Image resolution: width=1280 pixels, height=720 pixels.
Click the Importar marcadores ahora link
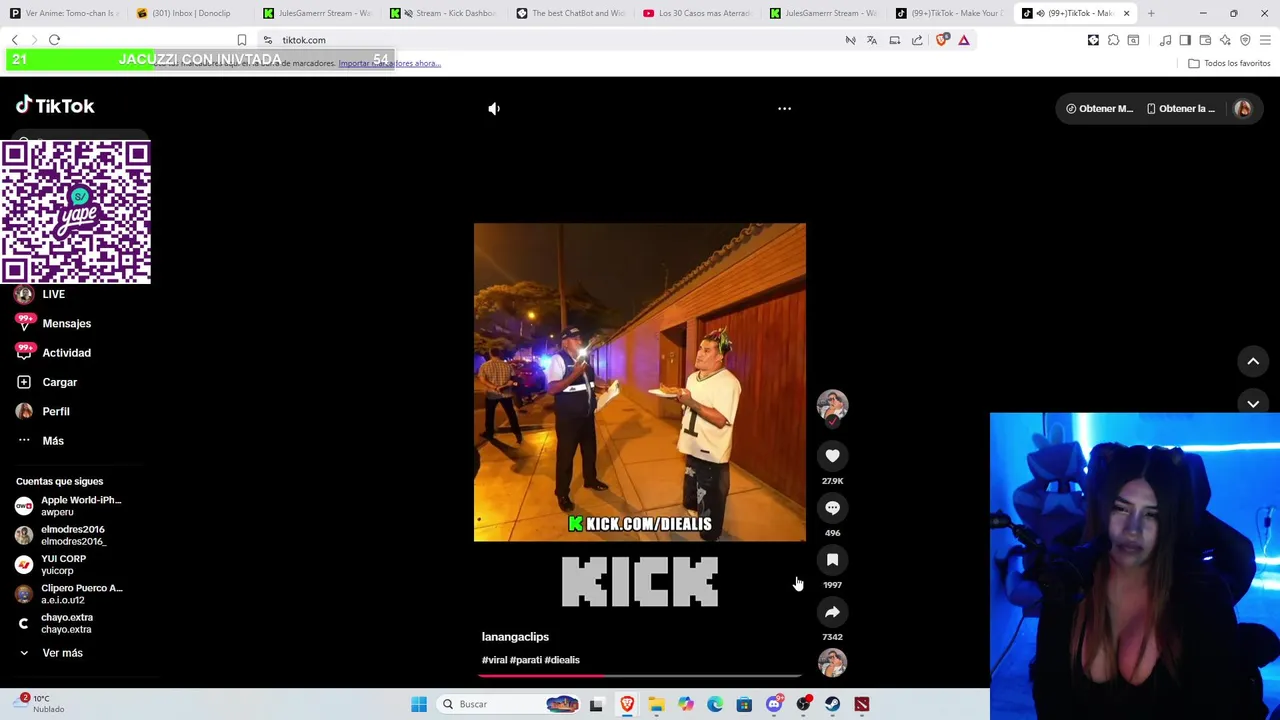click(389, 63)
